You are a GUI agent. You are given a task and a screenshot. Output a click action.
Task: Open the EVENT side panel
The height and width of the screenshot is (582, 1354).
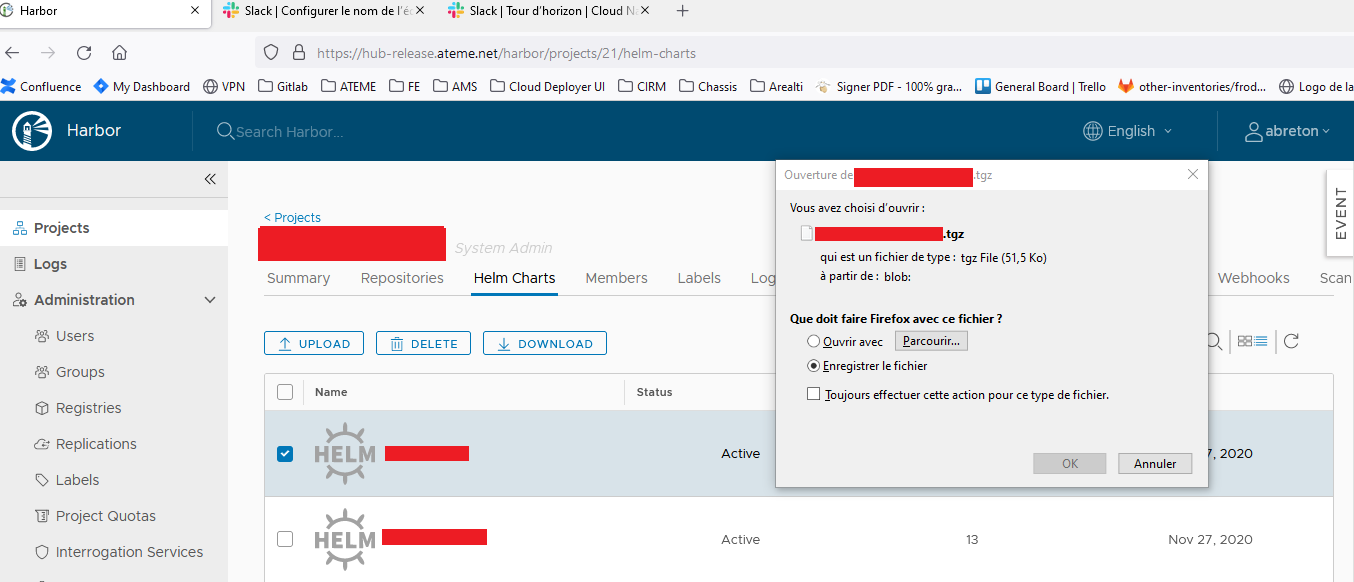[1340, 214]
